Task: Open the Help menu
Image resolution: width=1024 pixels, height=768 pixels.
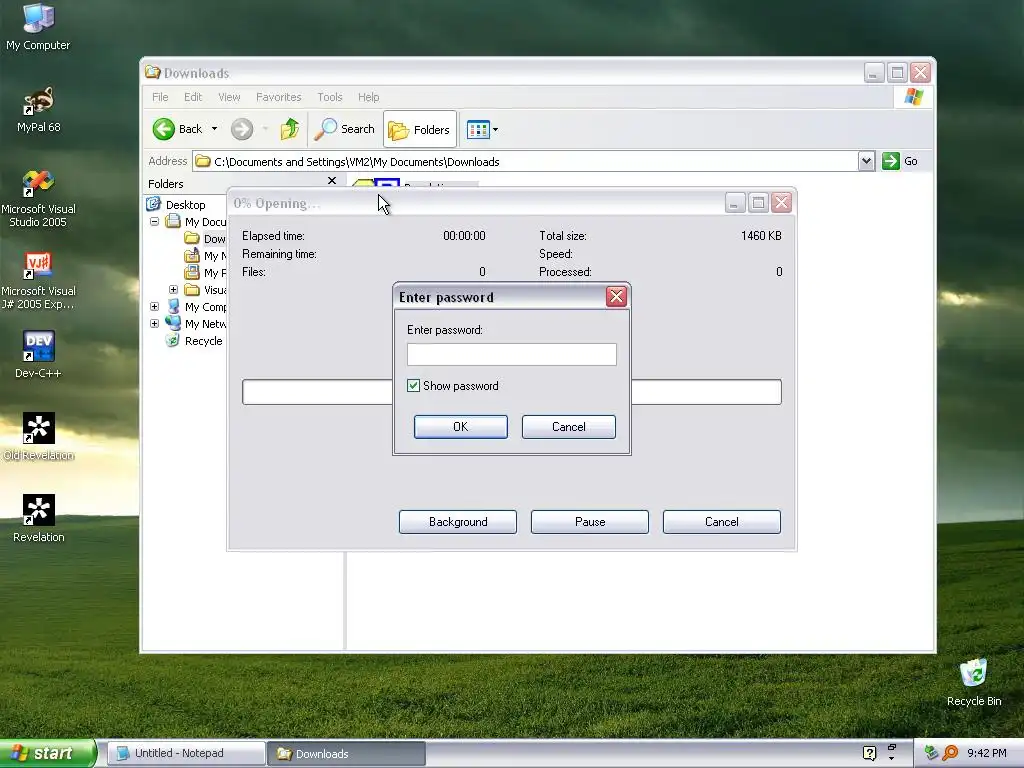Action: (x=368, y=97)
